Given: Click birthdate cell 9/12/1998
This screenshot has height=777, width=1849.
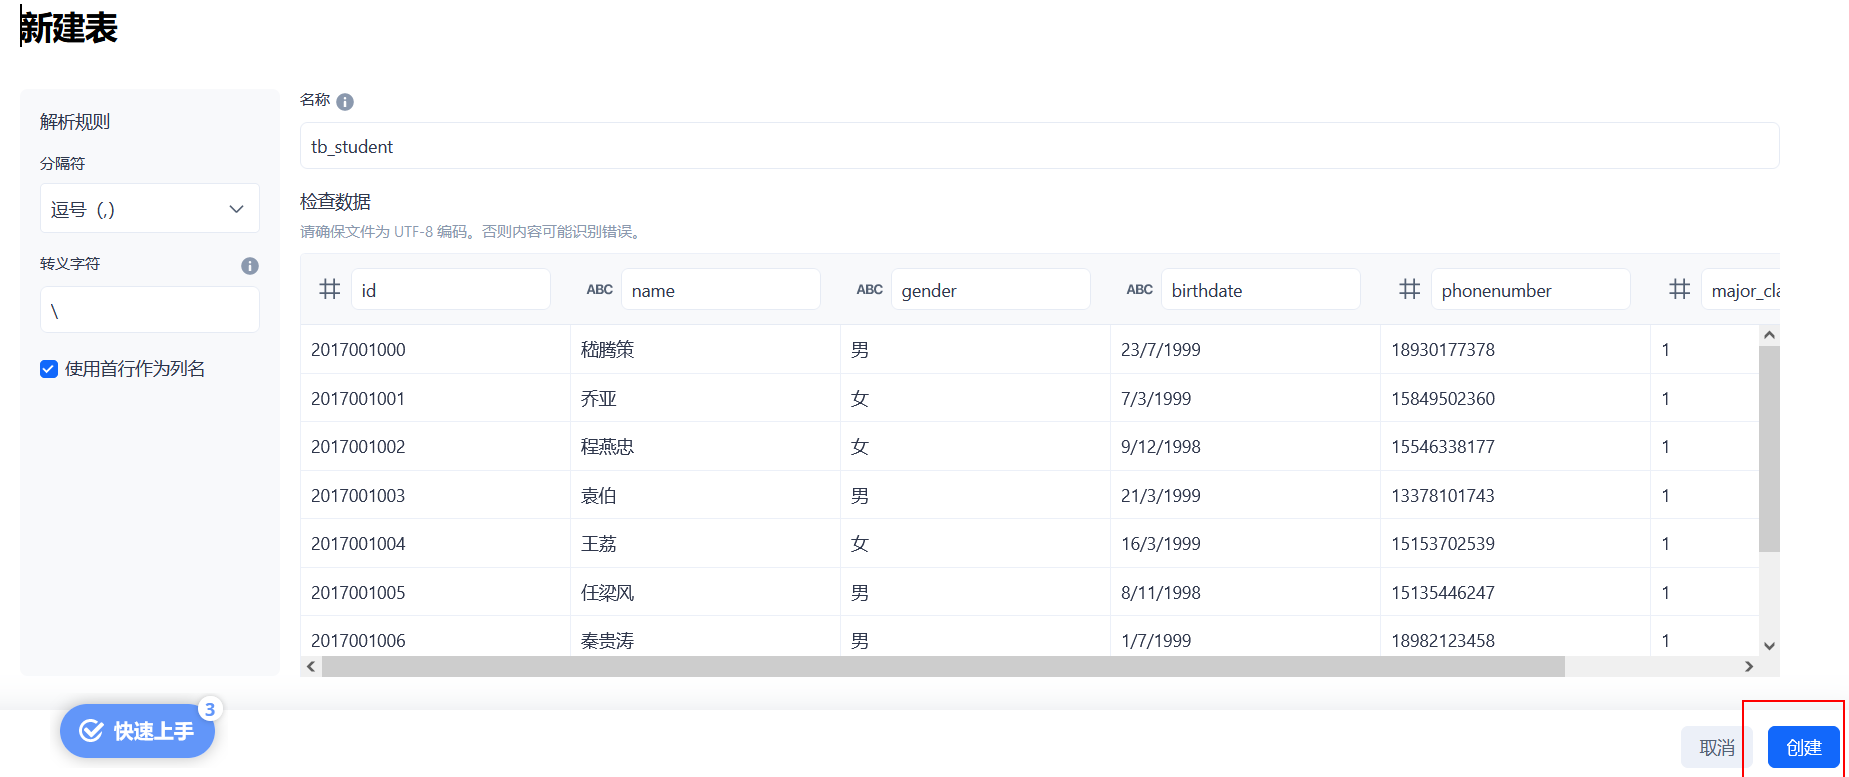Looking at the screenshot, I should [1245, 447].
